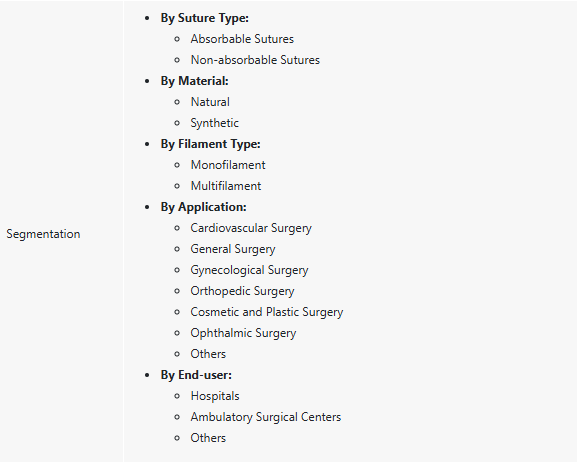The height and width of the screenshot is (462, 577).
Task: Click Ophthalmic Surgery item
Action: click(x=243, y=333)
